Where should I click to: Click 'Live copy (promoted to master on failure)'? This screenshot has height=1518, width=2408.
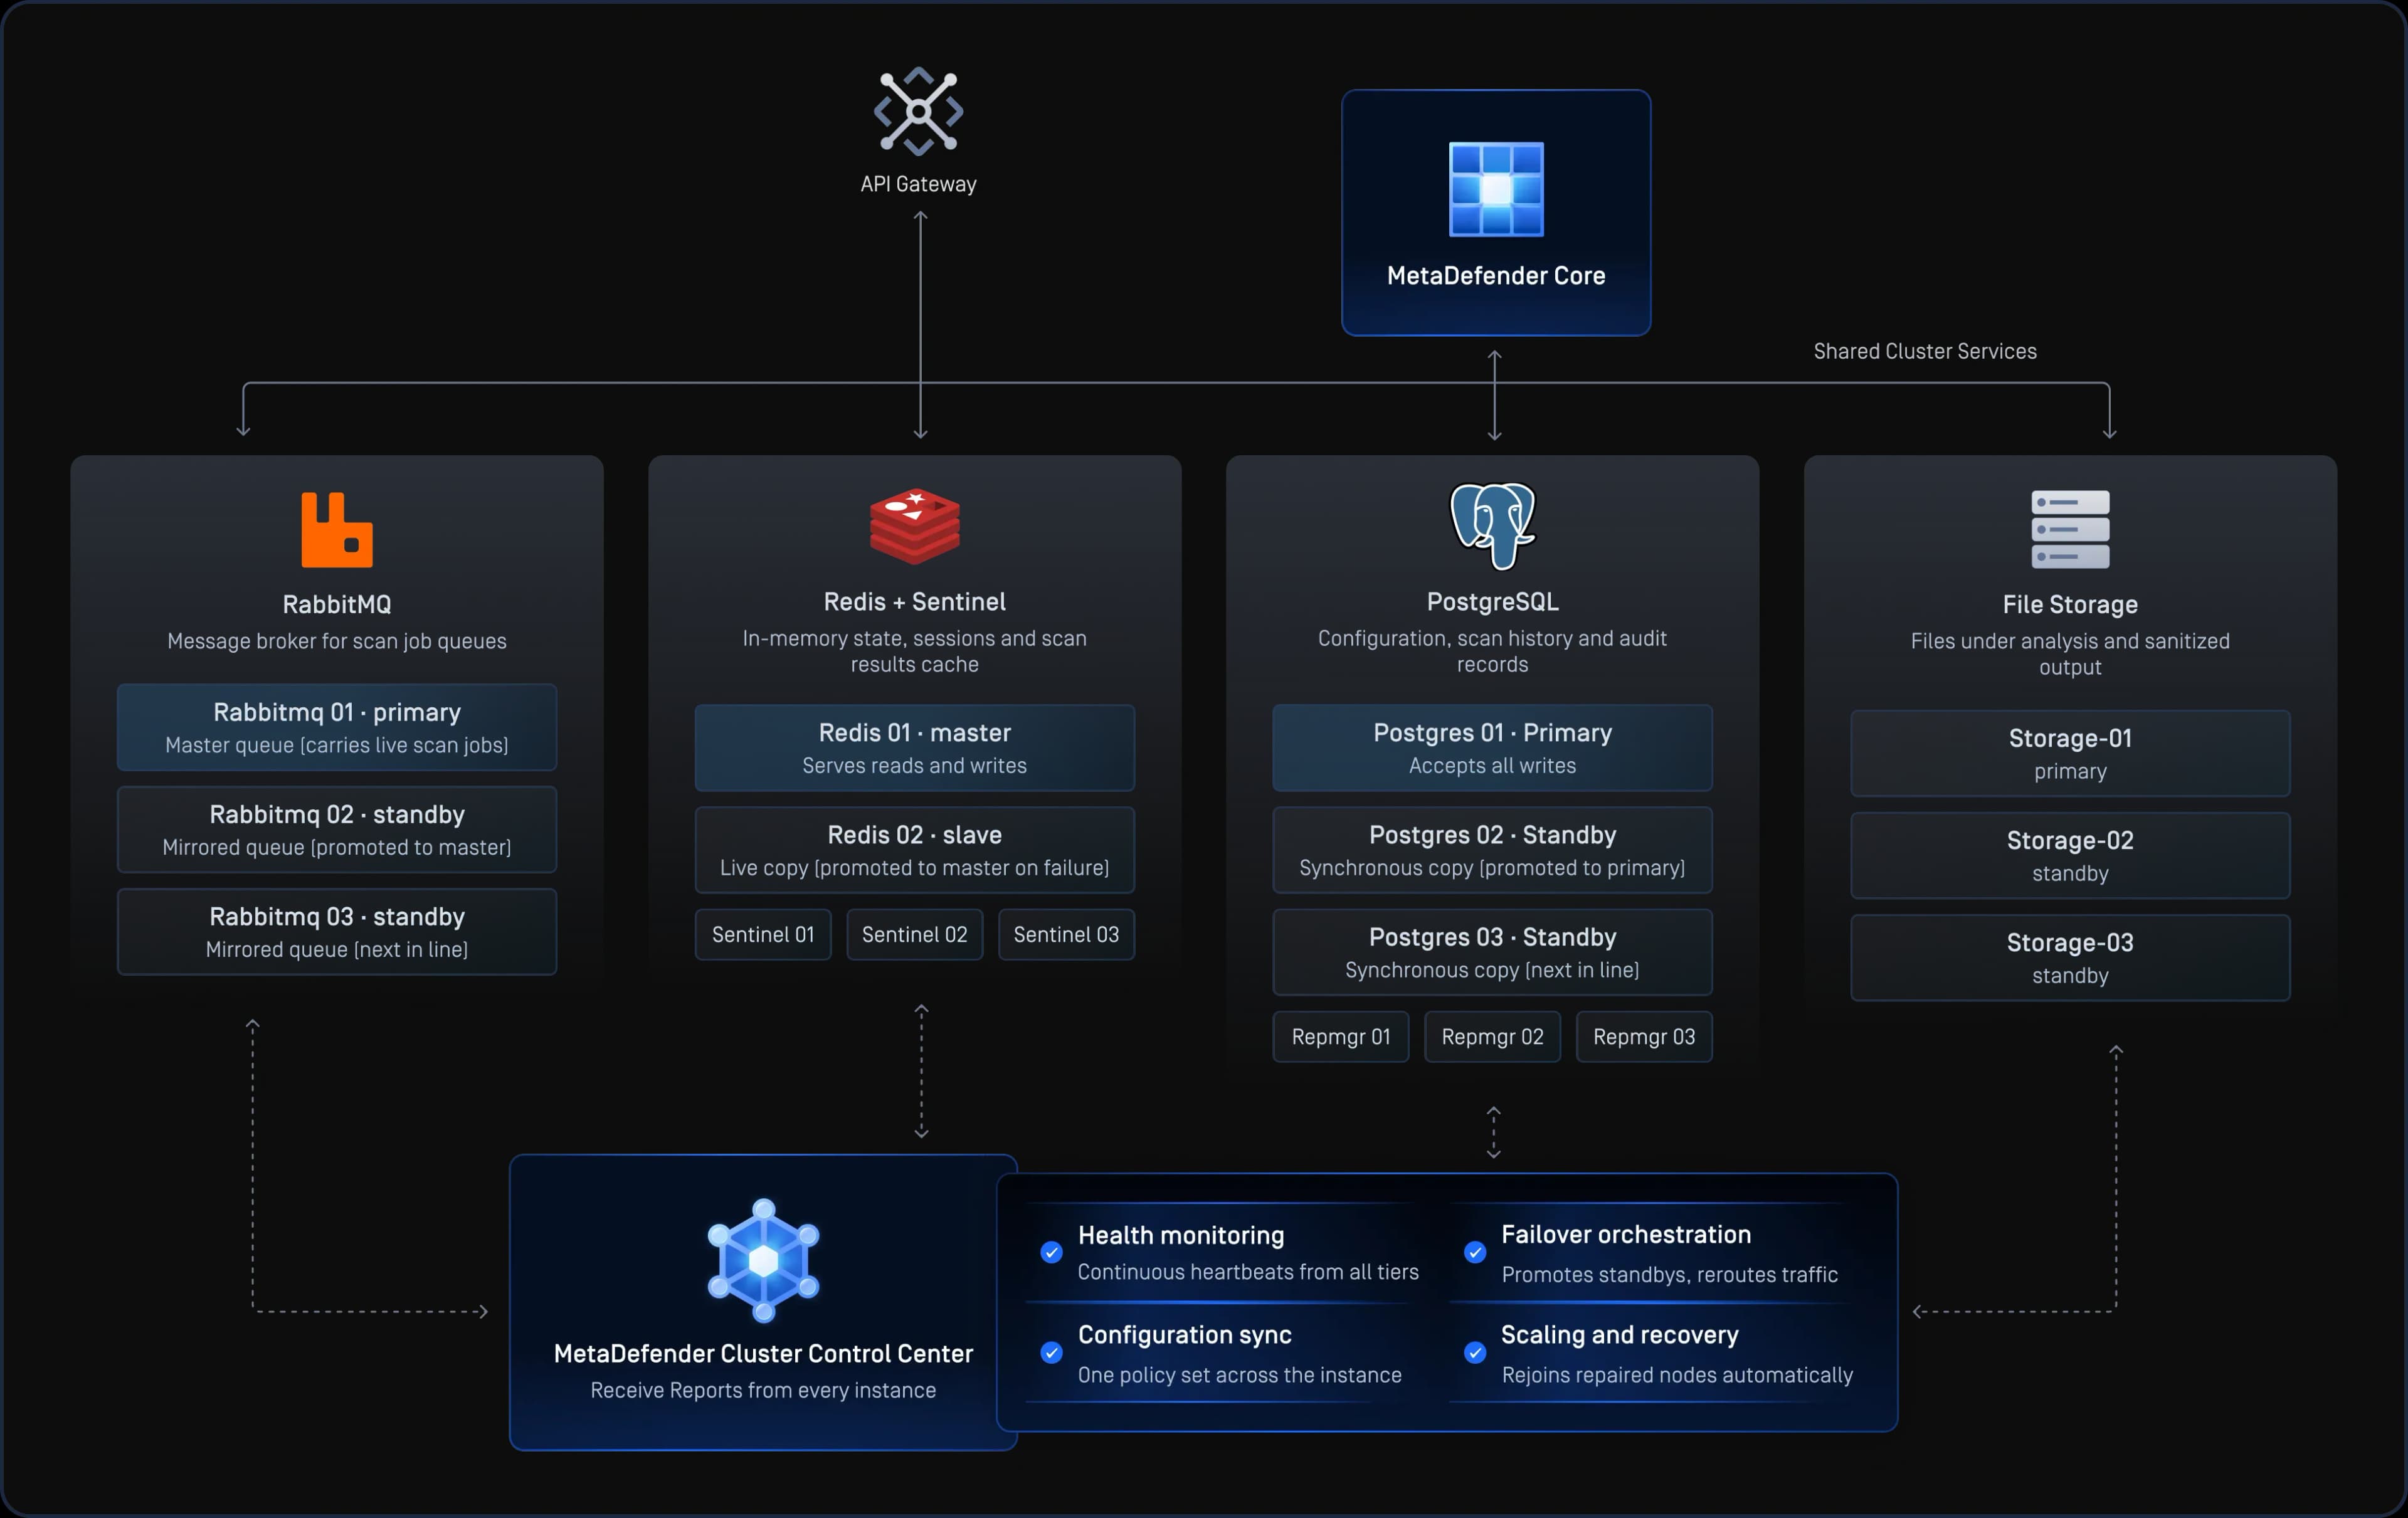click(x=914, y=868)
